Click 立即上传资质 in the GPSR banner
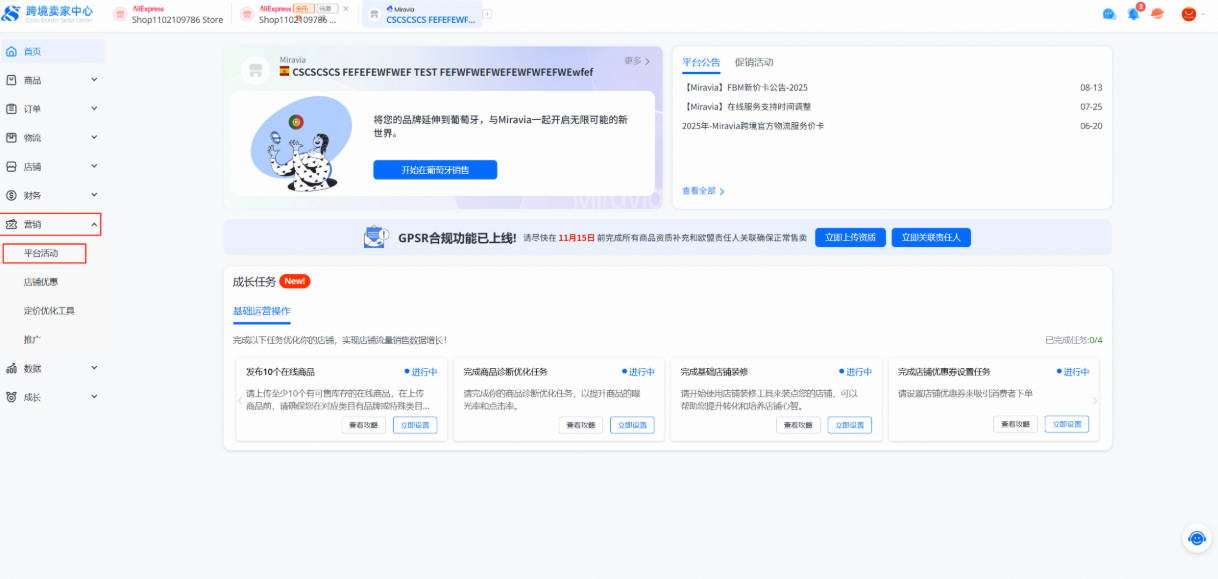 click(x=850, y=237)
